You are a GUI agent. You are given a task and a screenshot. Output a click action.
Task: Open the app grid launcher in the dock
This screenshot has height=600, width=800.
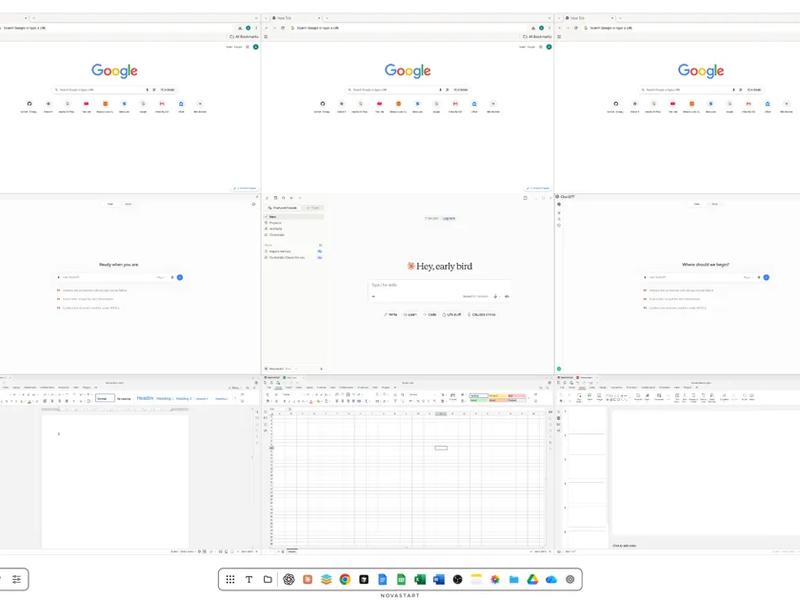pos(230,579)
